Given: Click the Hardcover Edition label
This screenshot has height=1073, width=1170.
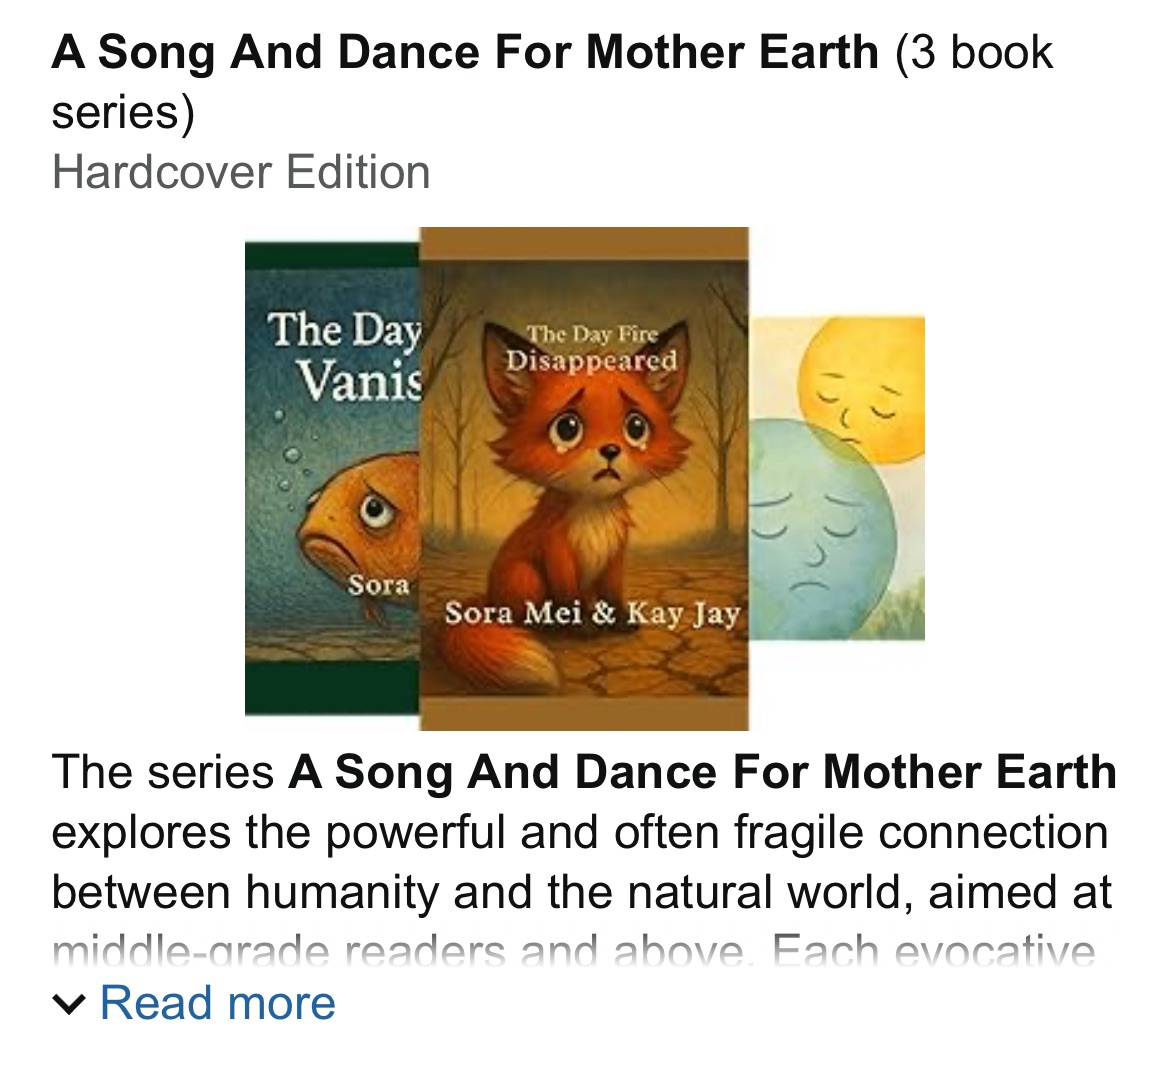Looking at the screenshot, I should tap(241, 172).
